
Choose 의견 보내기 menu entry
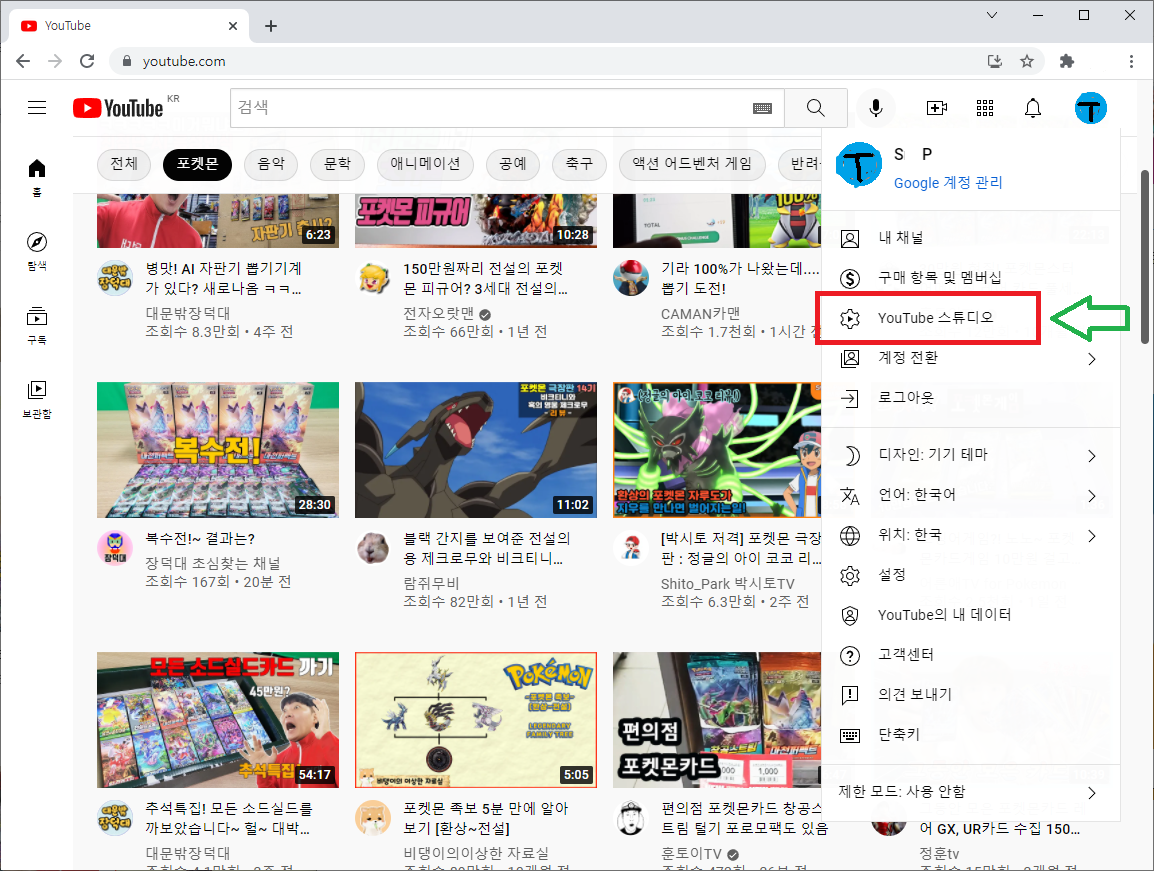[x=971, y=694]
